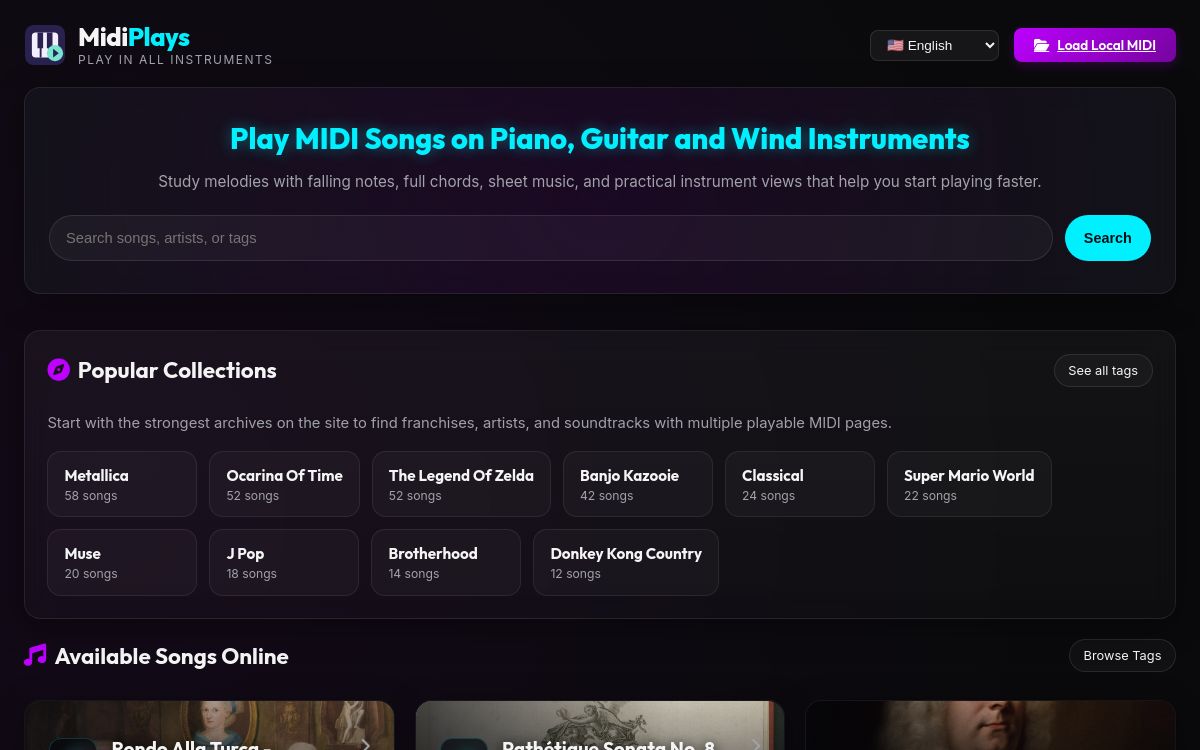Click the music note icon beside Available Songs

pos(35,656)
